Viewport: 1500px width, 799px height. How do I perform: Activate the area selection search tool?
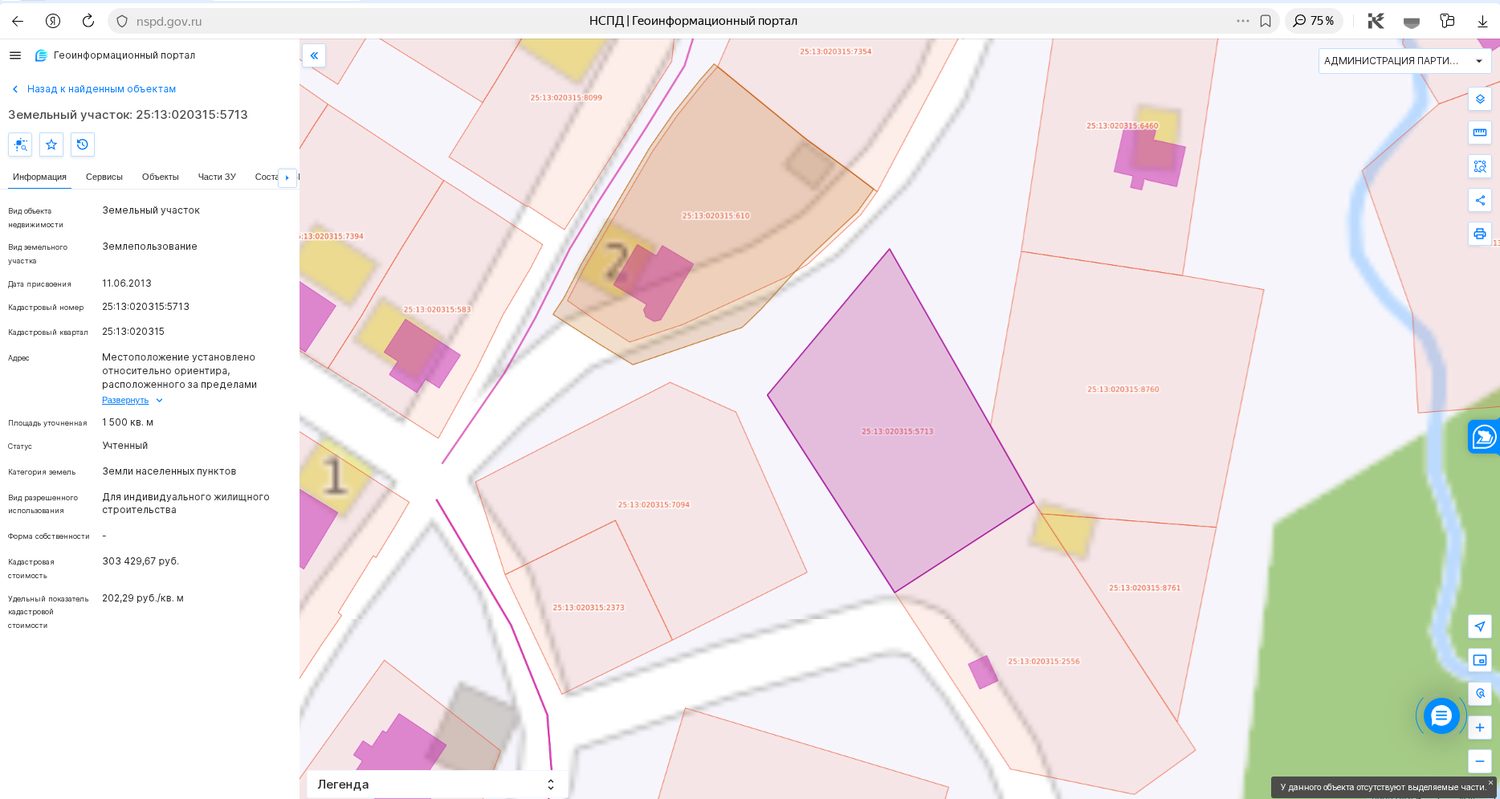(1480, 166)
